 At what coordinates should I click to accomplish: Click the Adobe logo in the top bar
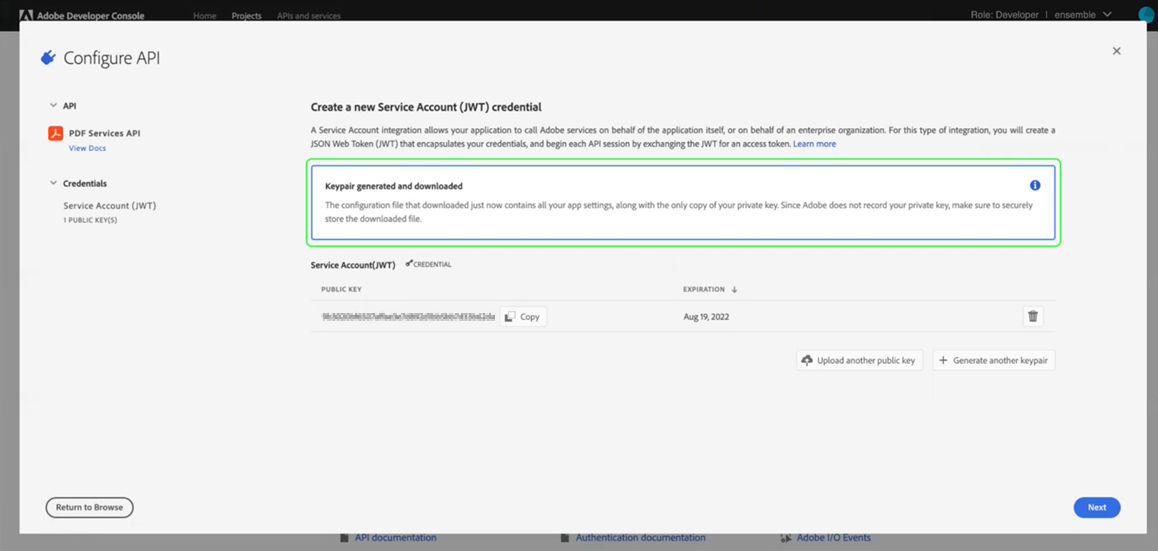point(25,15)
